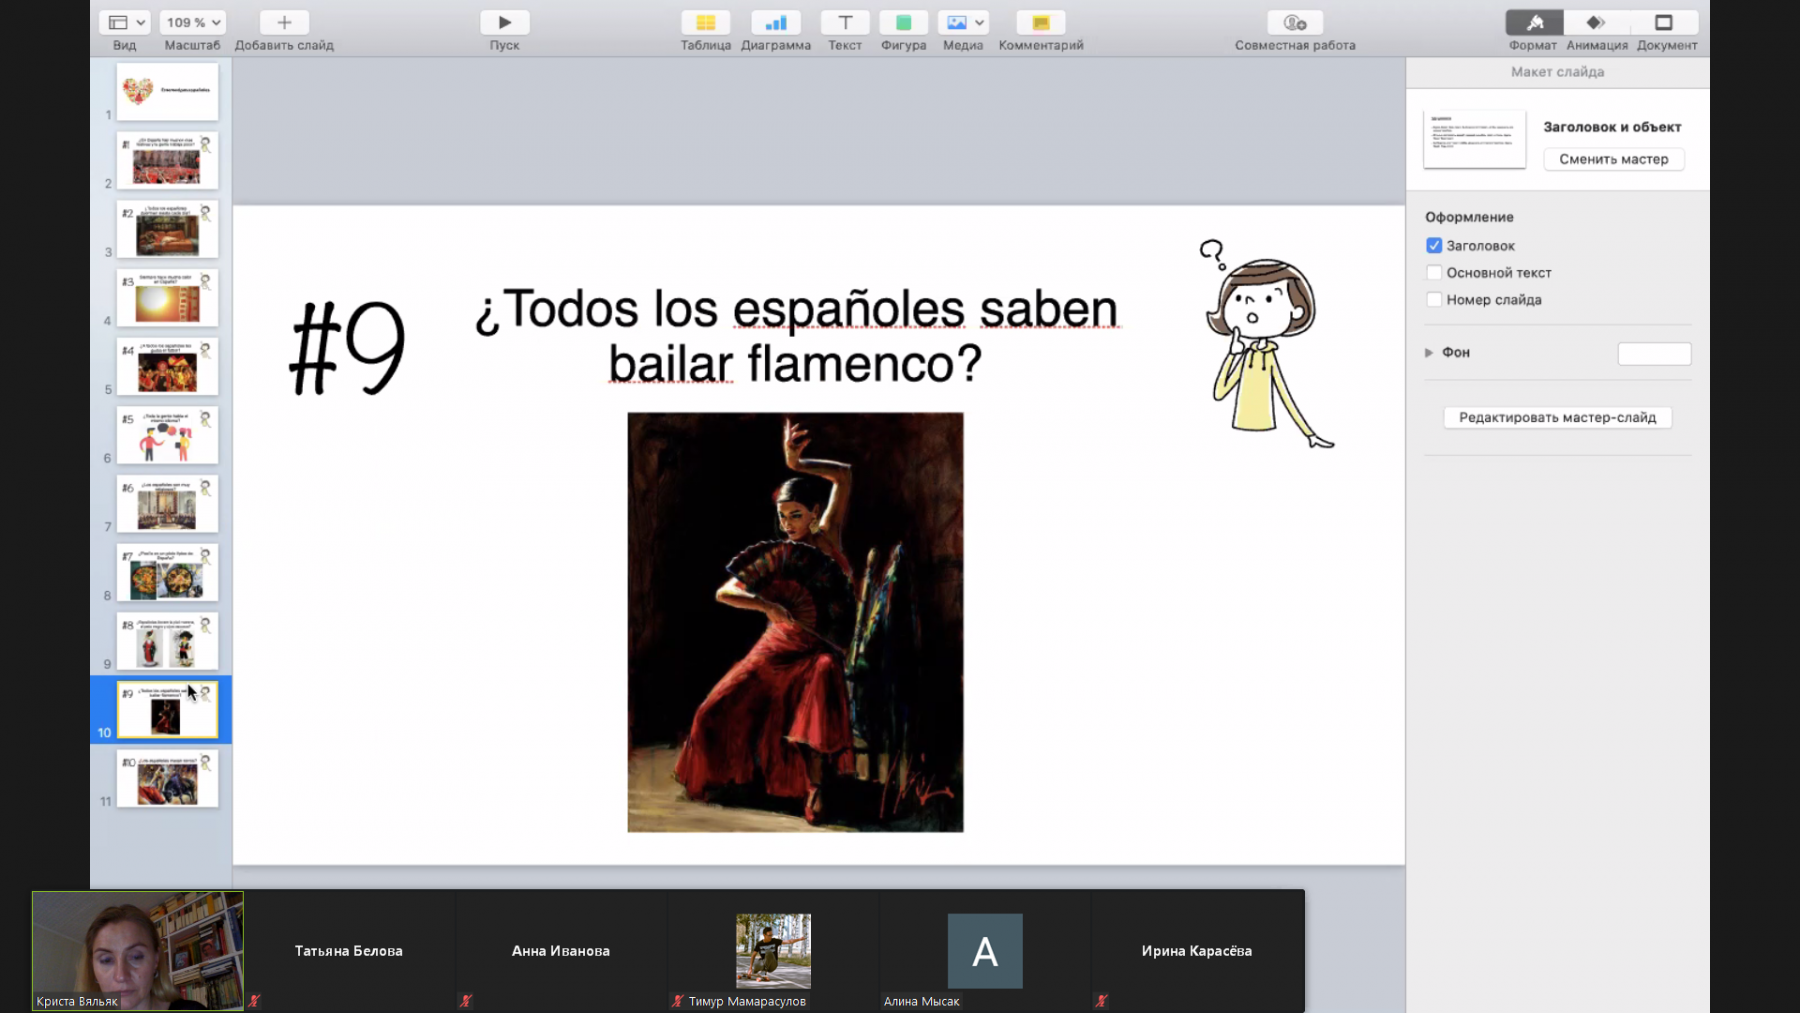Viewport: 1800px width, 1013px height.
Task: Add a new slide with the plus button
Action: point(284,22)
